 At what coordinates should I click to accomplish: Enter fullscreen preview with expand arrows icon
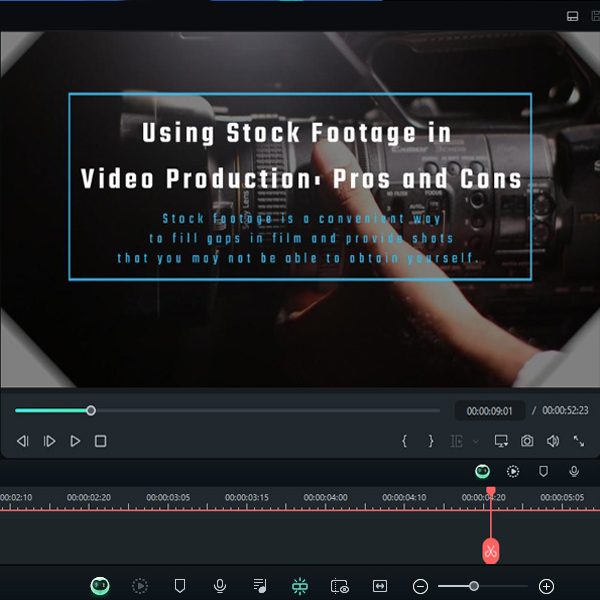pos(579,441)
